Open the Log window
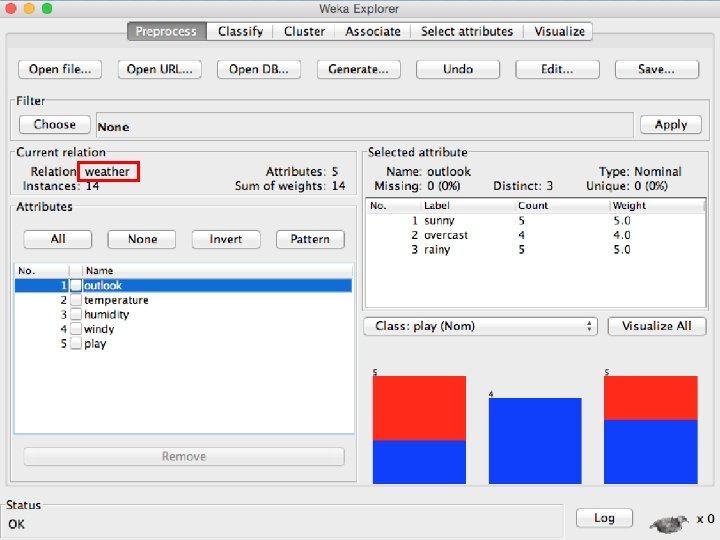720x540 pixels. 604,518
